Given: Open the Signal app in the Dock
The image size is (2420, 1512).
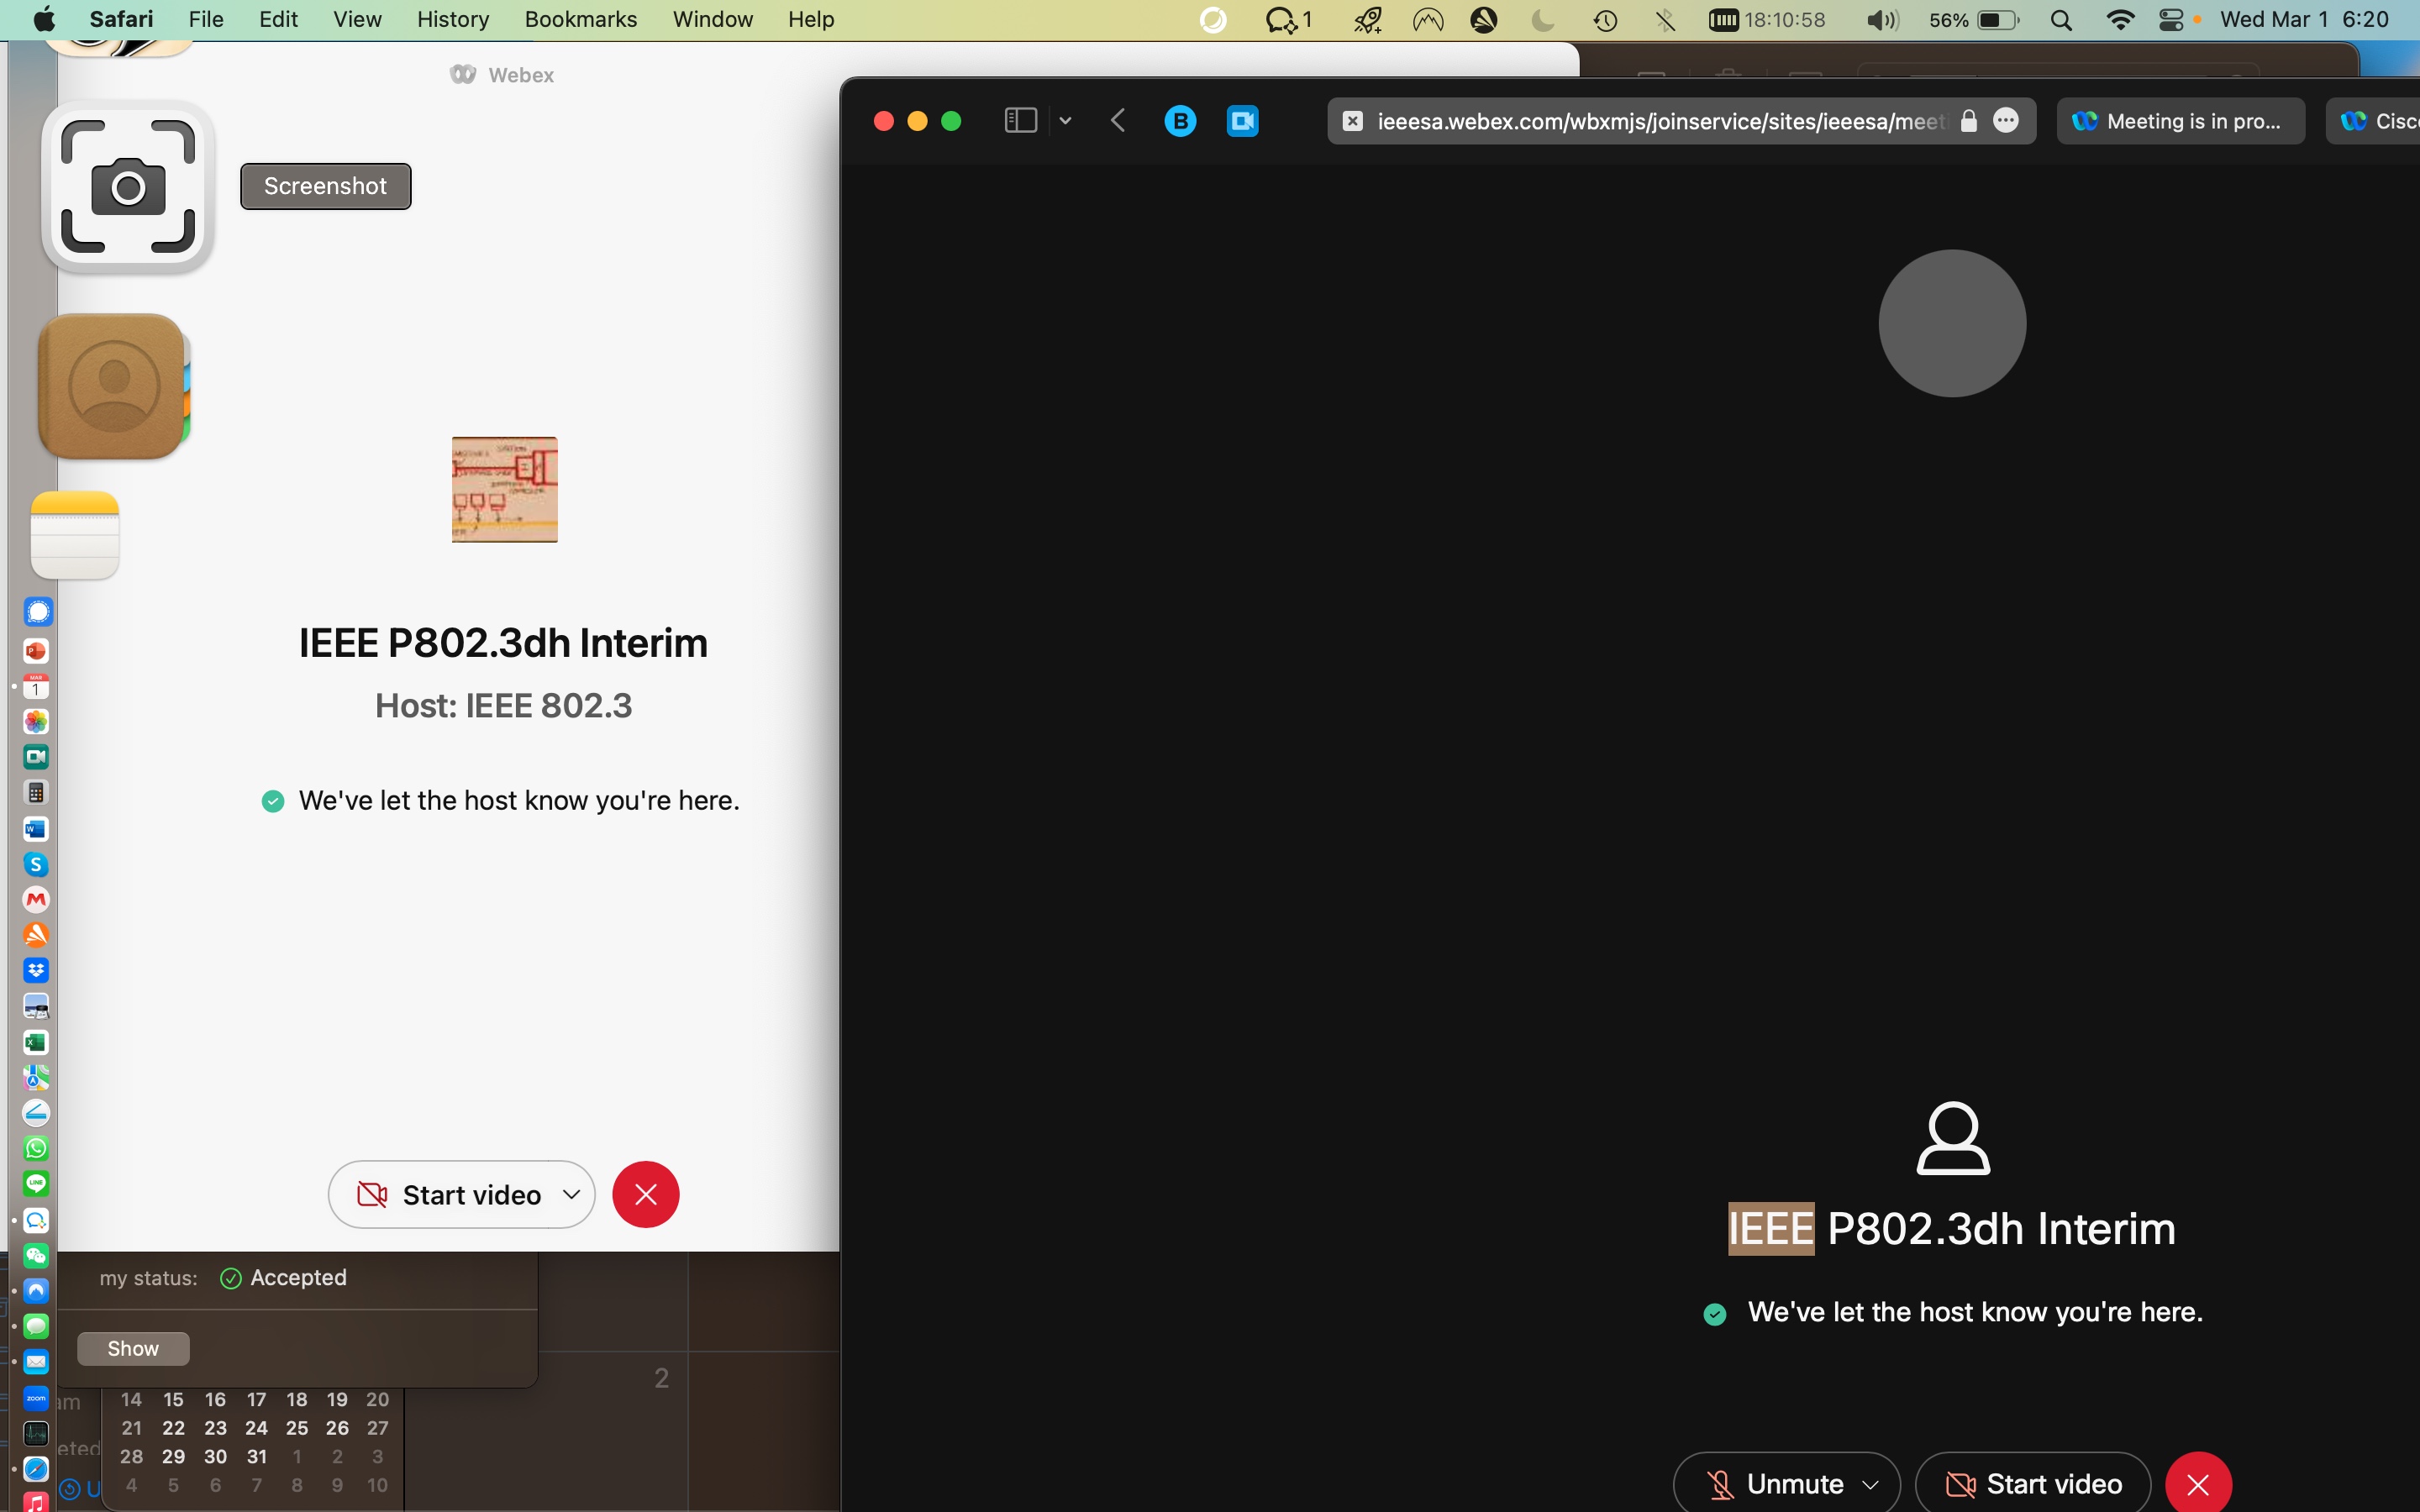Looking at the screenshot, I should [36, 611].
